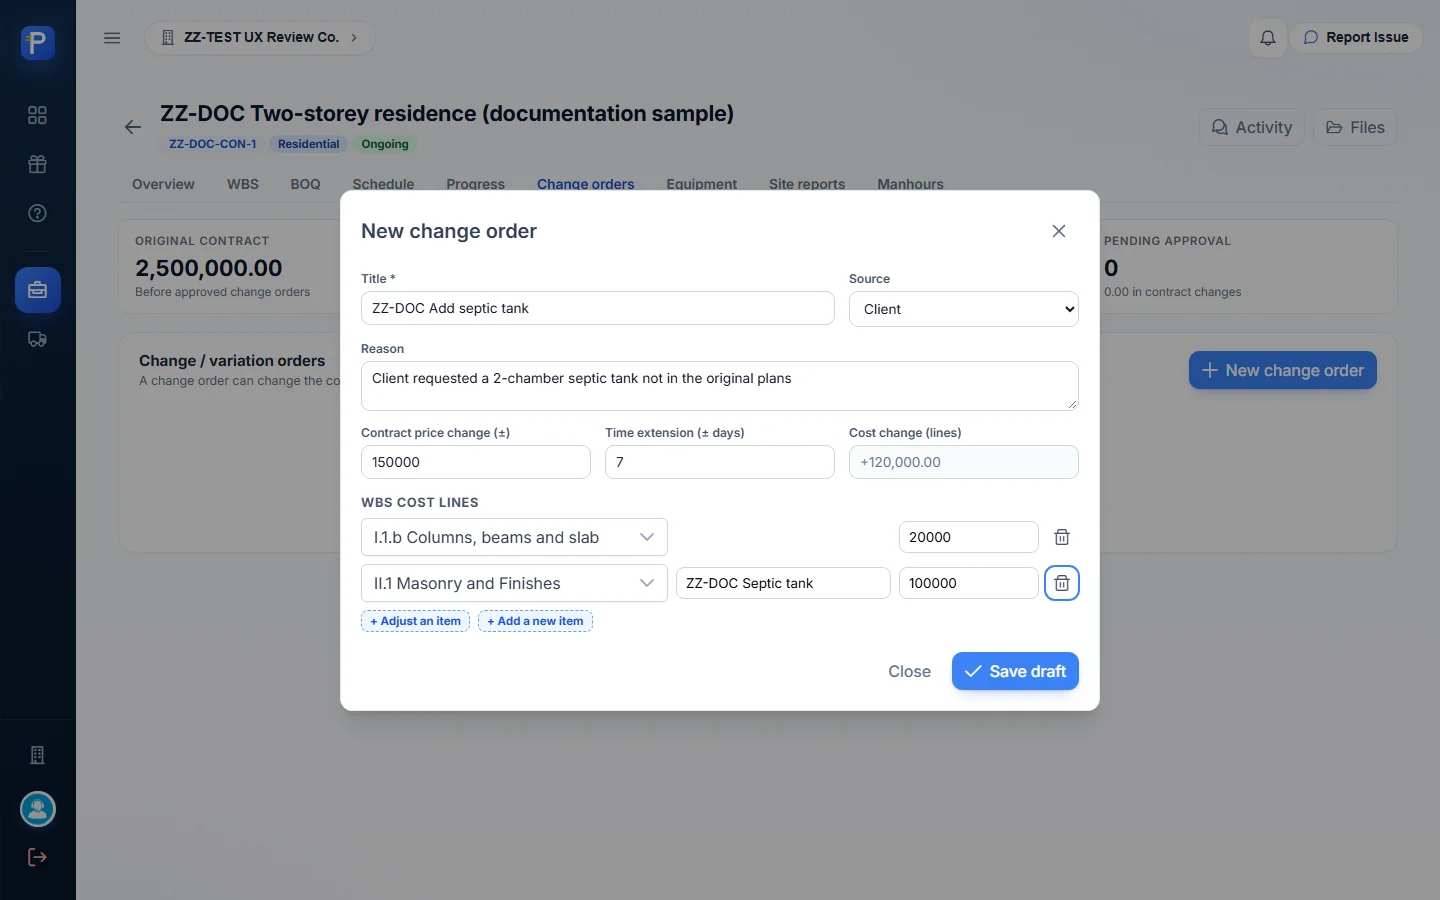Focus the Title field with ZZ-DOC Add septic tank

(x=598, y=308)
